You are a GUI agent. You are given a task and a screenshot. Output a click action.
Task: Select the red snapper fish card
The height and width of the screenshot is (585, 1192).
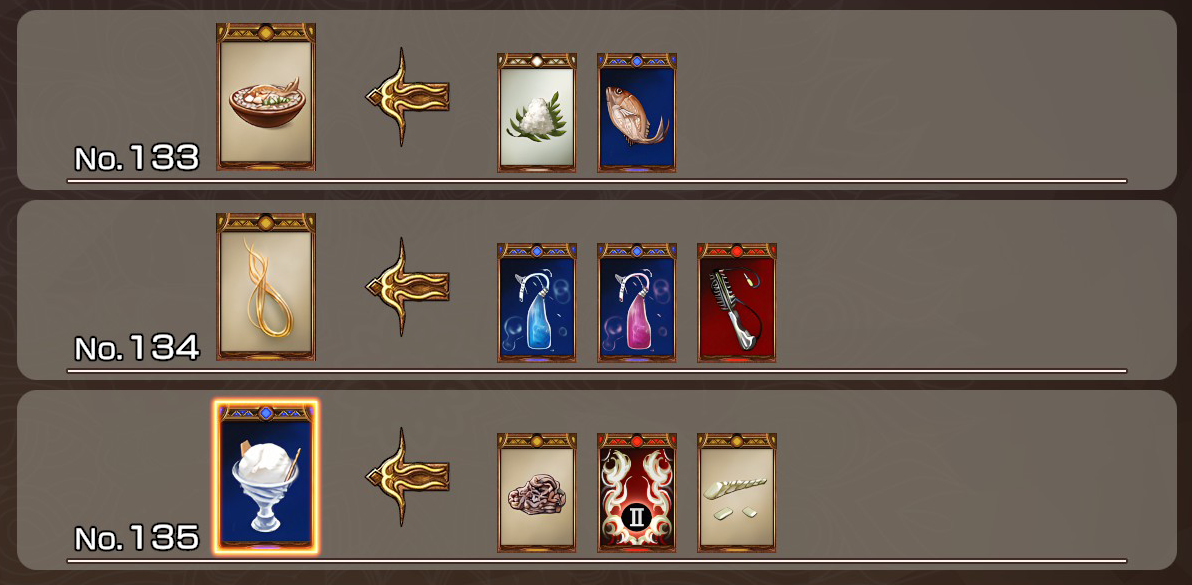click(637, 112)
